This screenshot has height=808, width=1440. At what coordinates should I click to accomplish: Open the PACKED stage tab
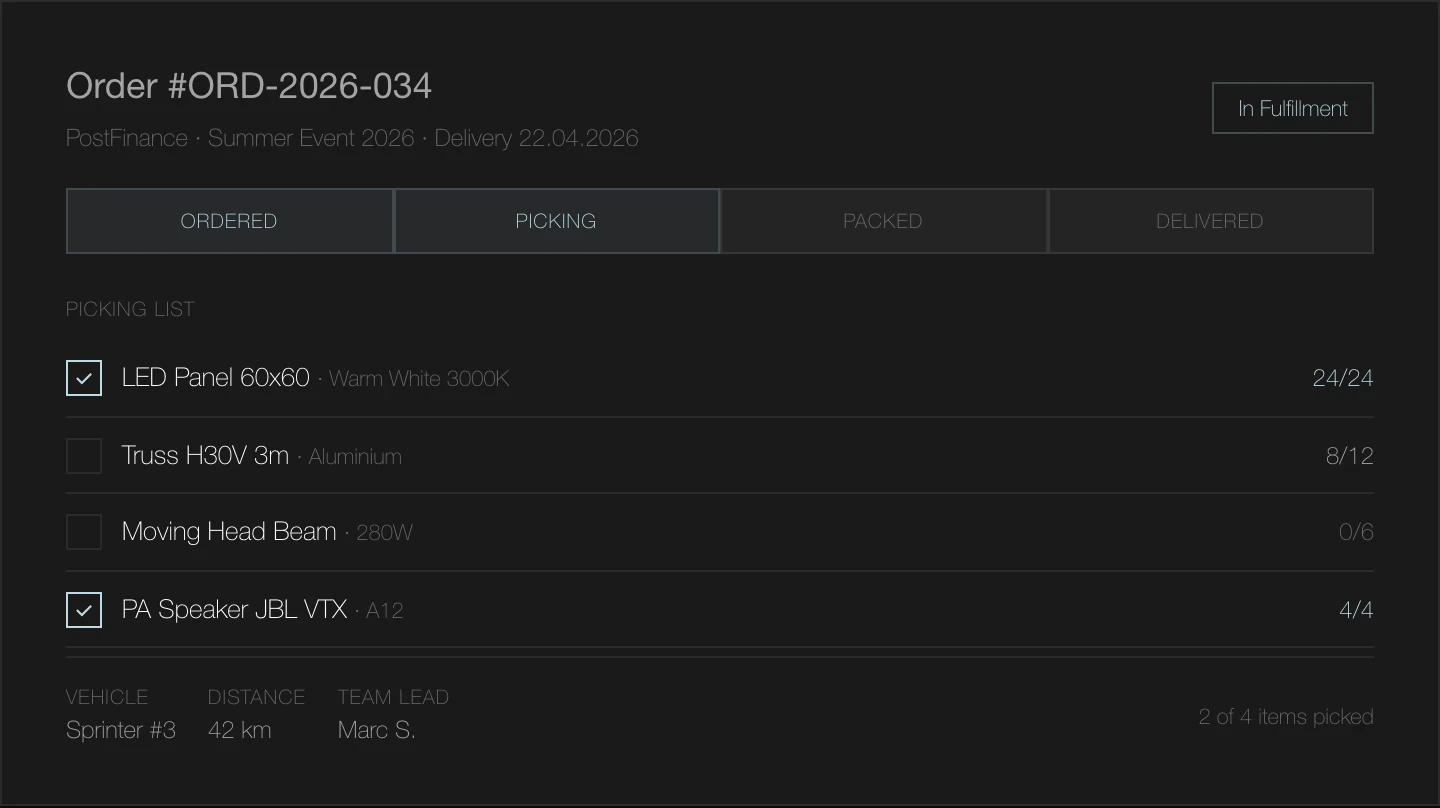point(883,221)
